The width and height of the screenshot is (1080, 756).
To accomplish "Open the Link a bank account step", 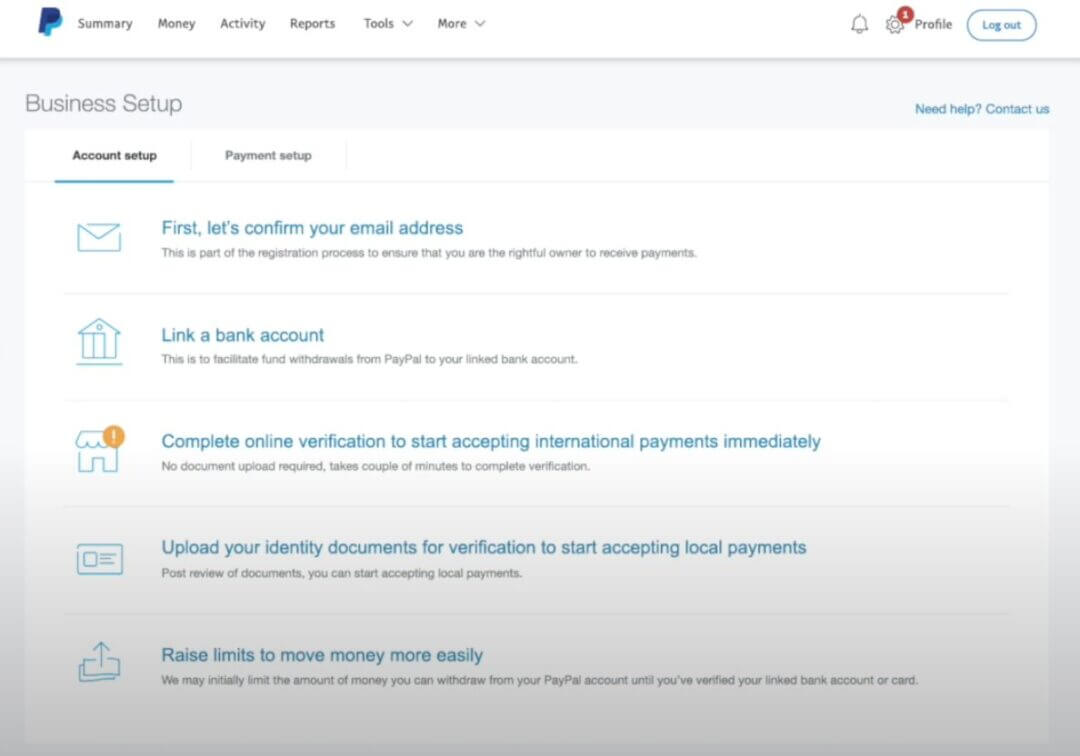I will [242, 335].
